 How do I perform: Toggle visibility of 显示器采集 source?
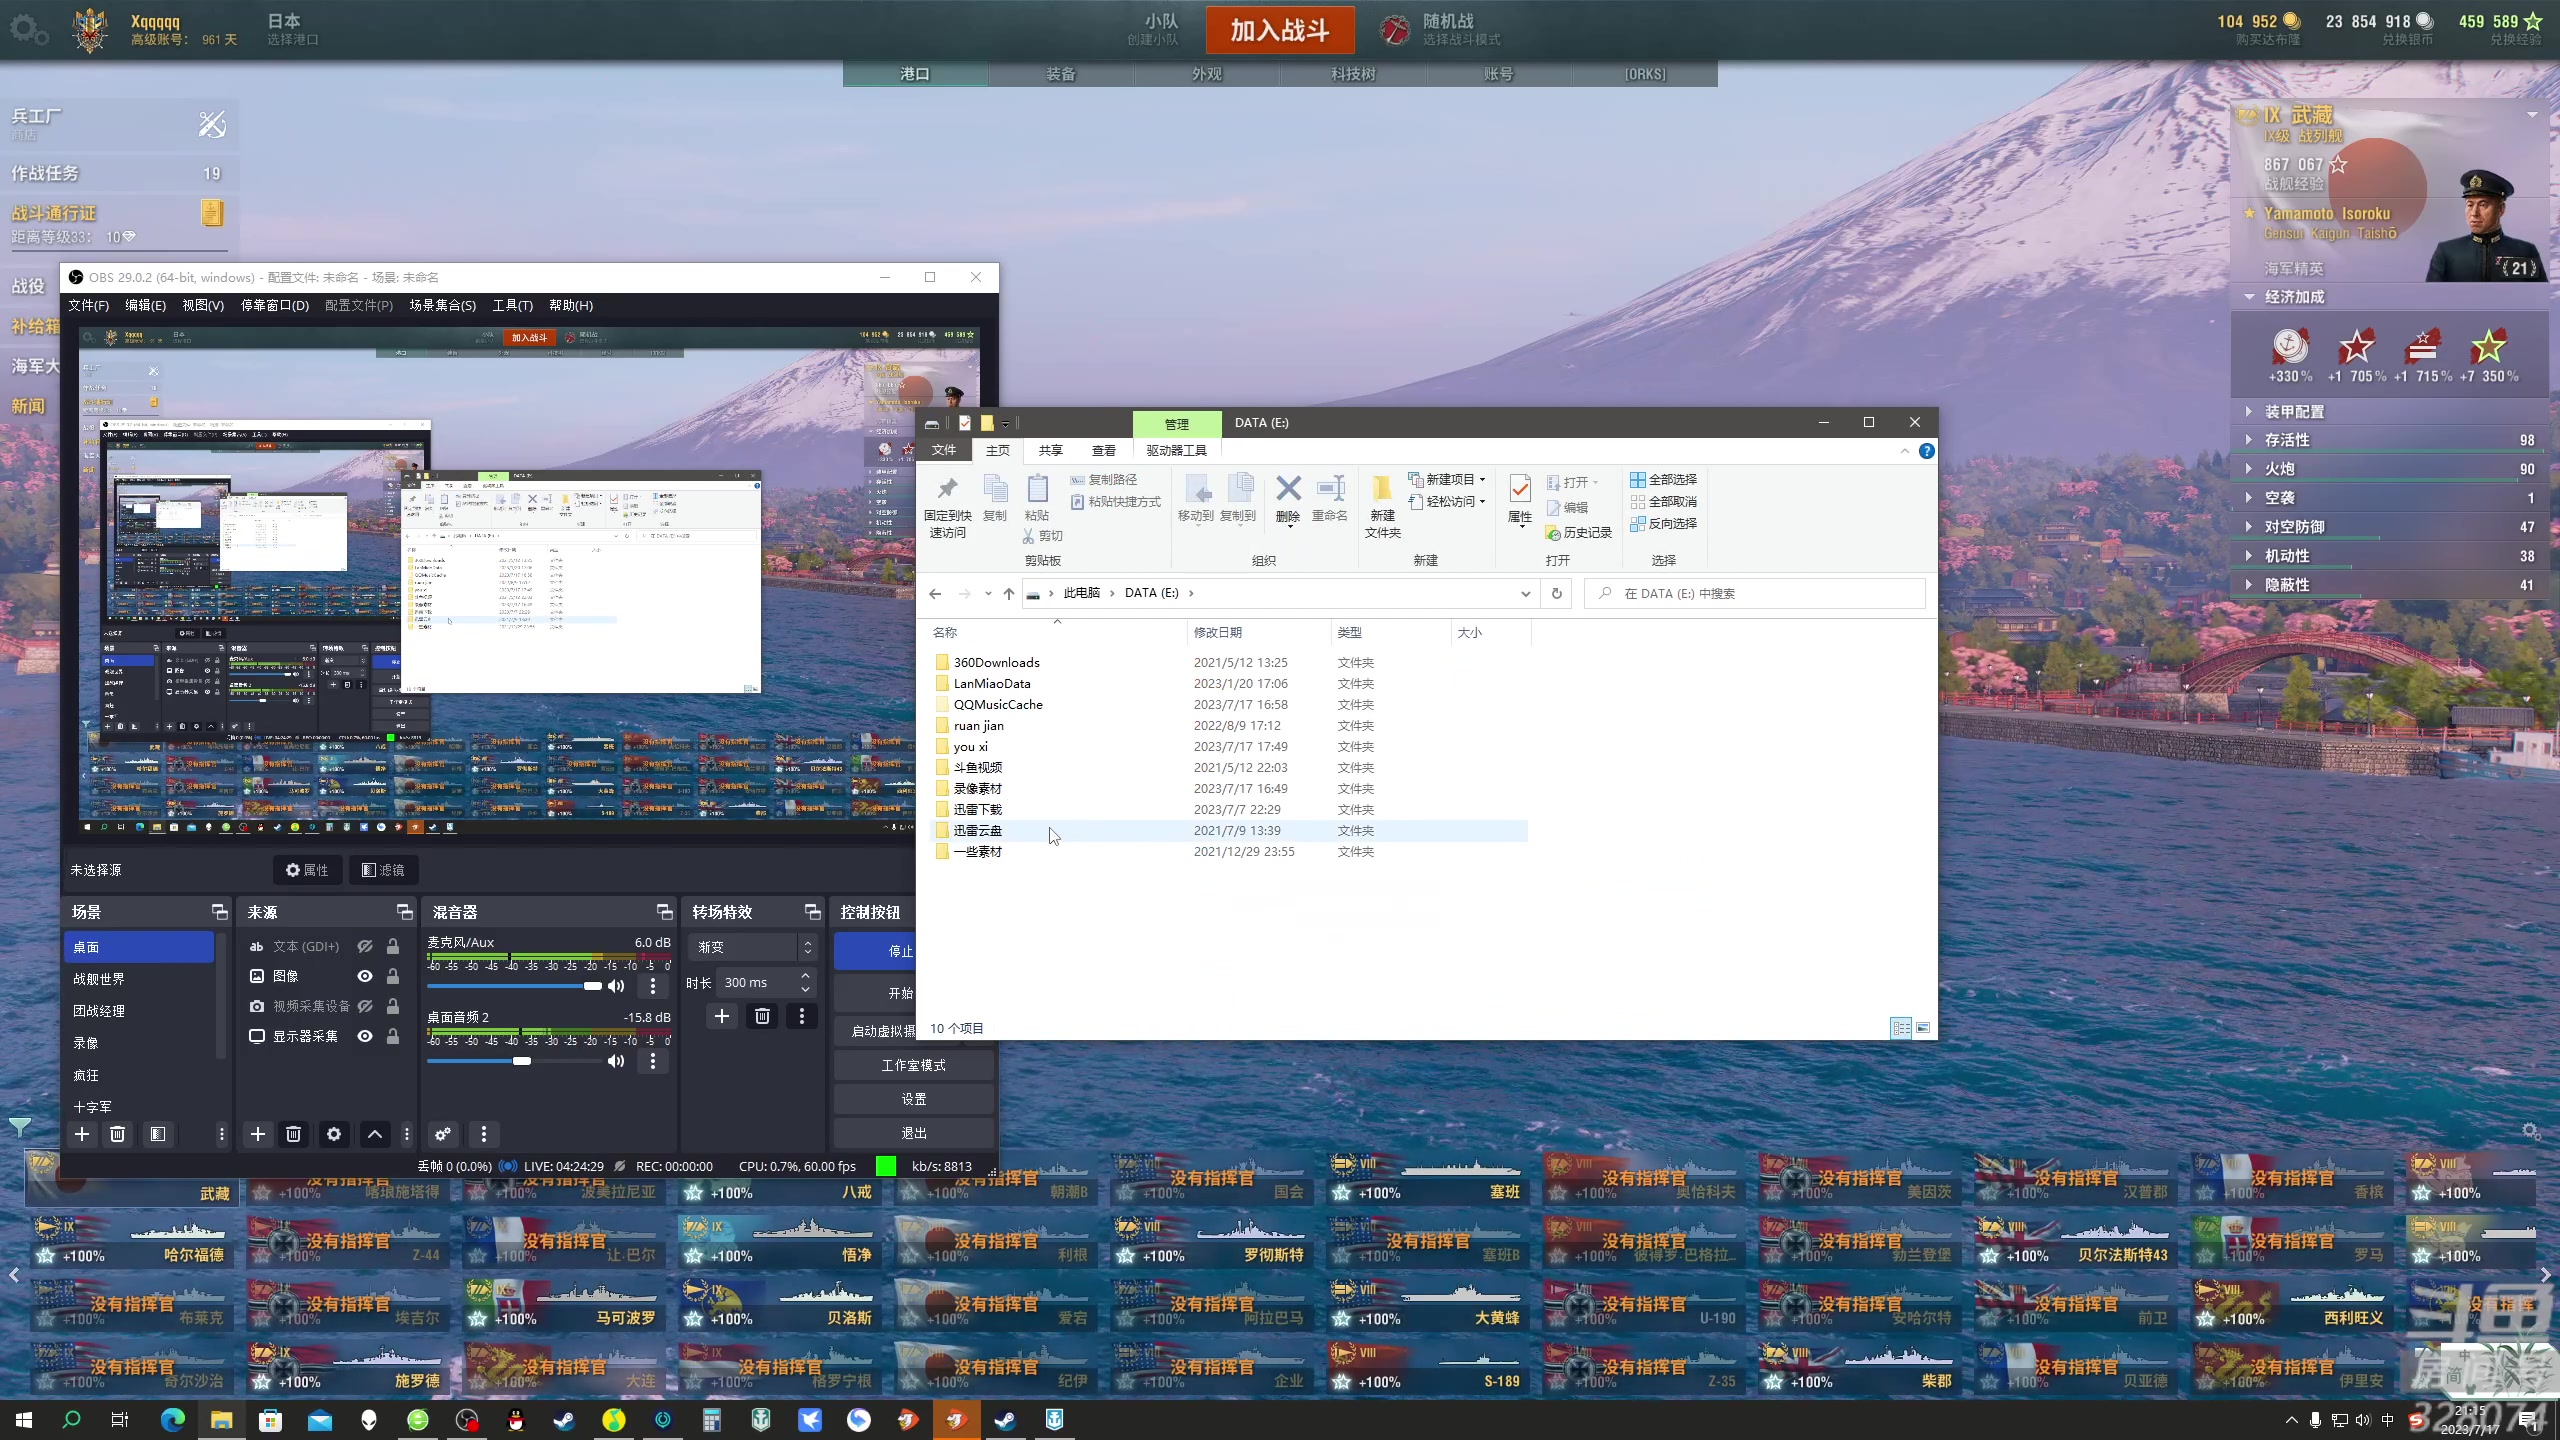tap(365, 1036)
